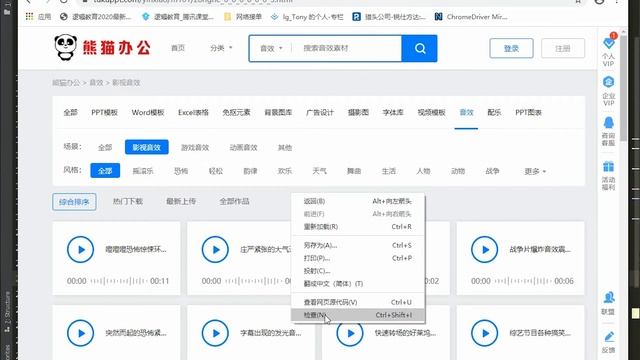This screenshot has height=360, width=640.
Task: Sort by 综合排序
Action: point(74,202)
